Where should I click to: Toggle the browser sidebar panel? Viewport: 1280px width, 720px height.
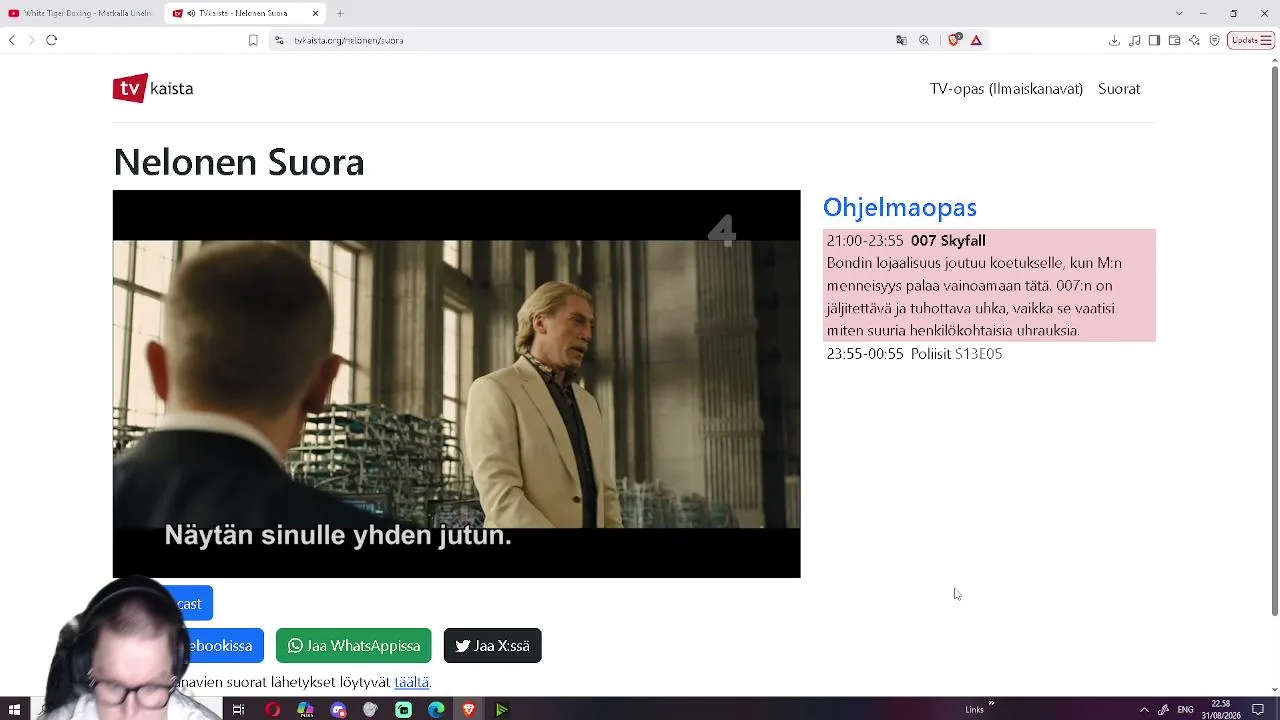pyautogui.click(x=1154, y=40)
